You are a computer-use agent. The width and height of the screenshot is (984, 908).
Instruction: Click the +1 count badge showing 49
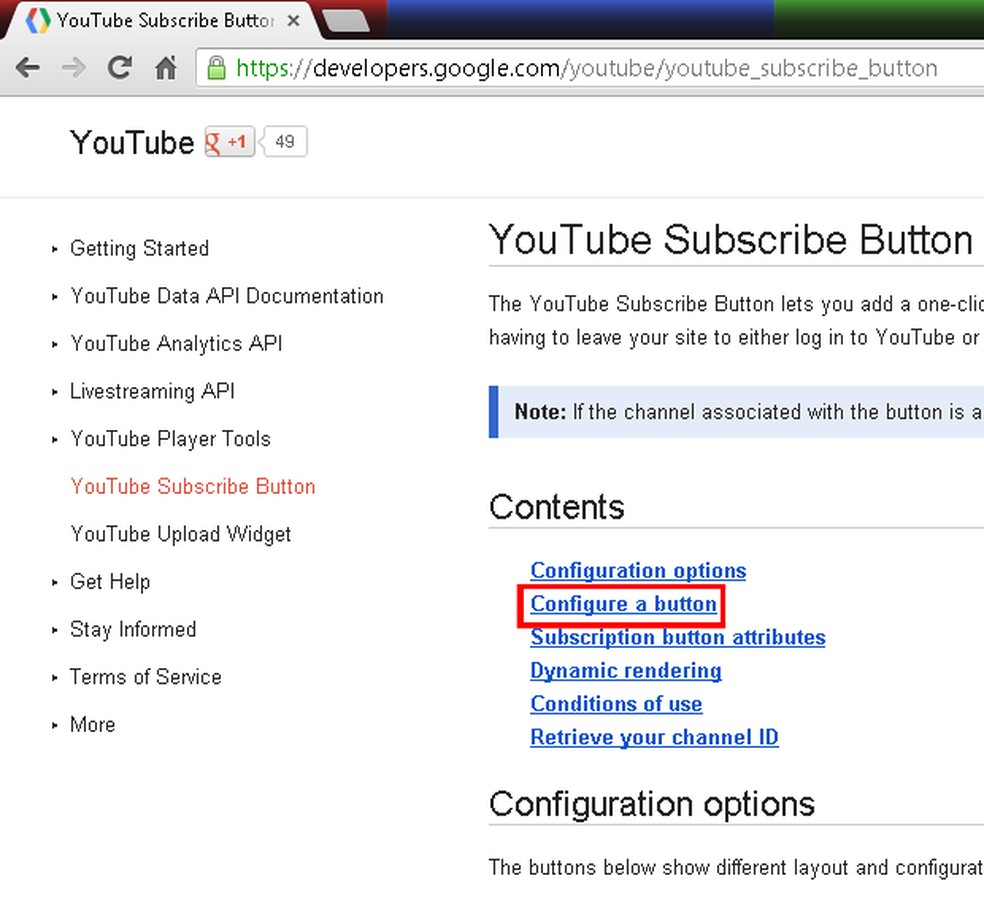(x=283, y=141)
